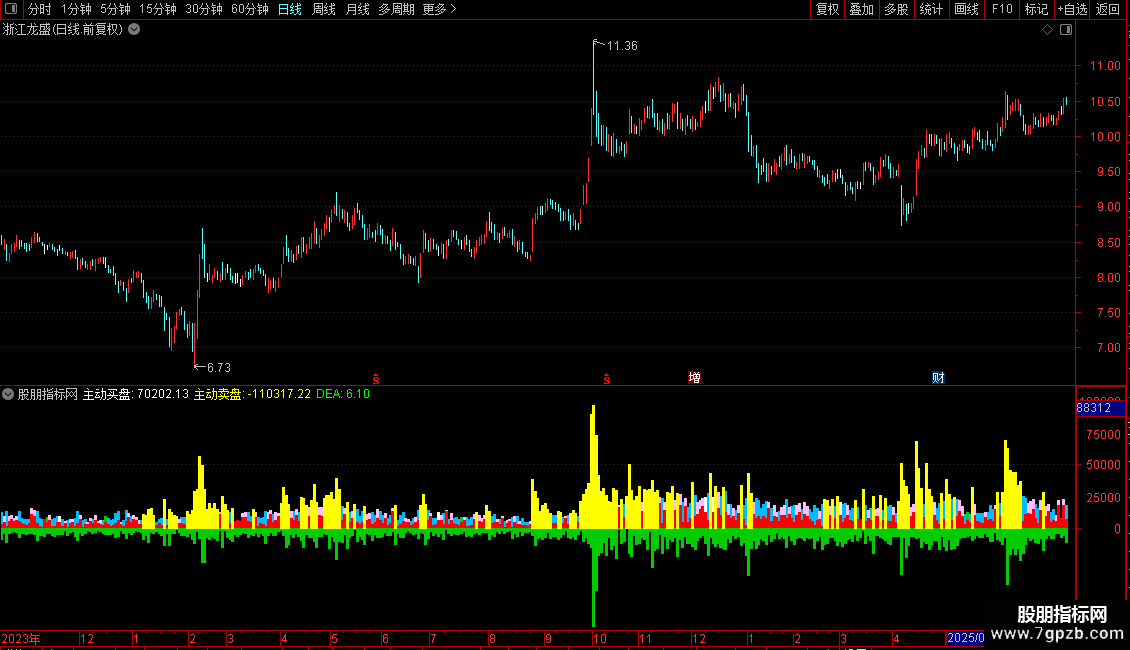Click the panel layout icon at top-left
The image size is (1130, 650).
[x=11, y=9]
